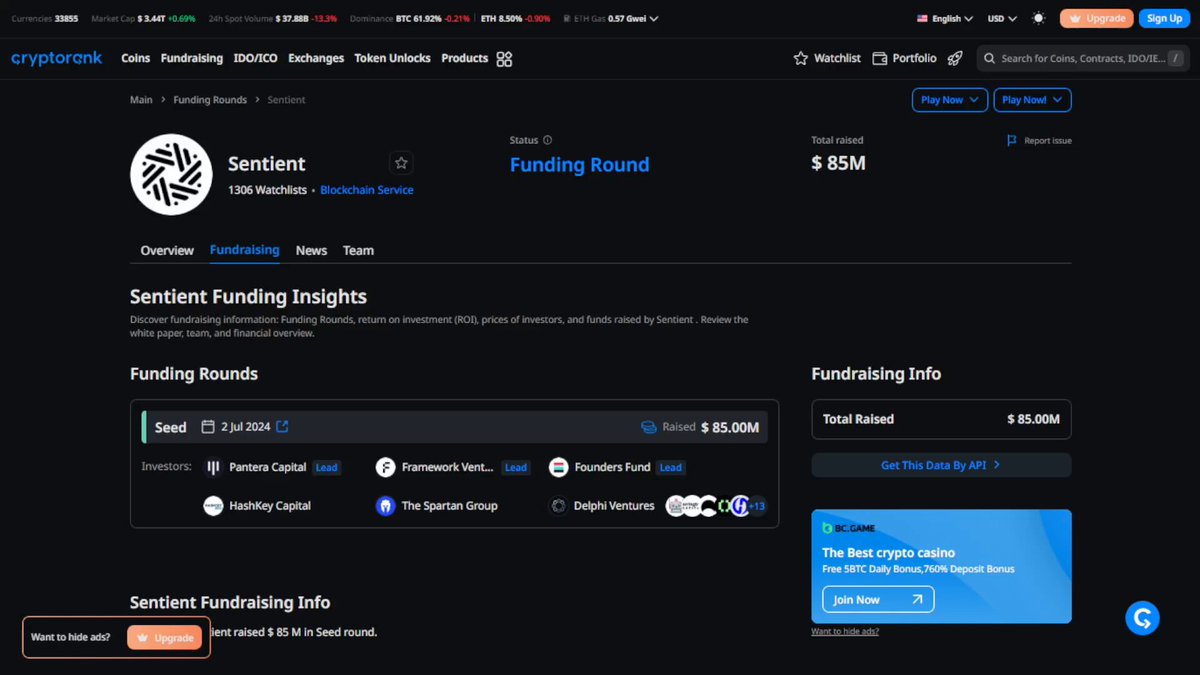Open the HashKey Capital investor link
Image resolution: width=1200 pixels, height=675 pixels.
tap(270, 506)
